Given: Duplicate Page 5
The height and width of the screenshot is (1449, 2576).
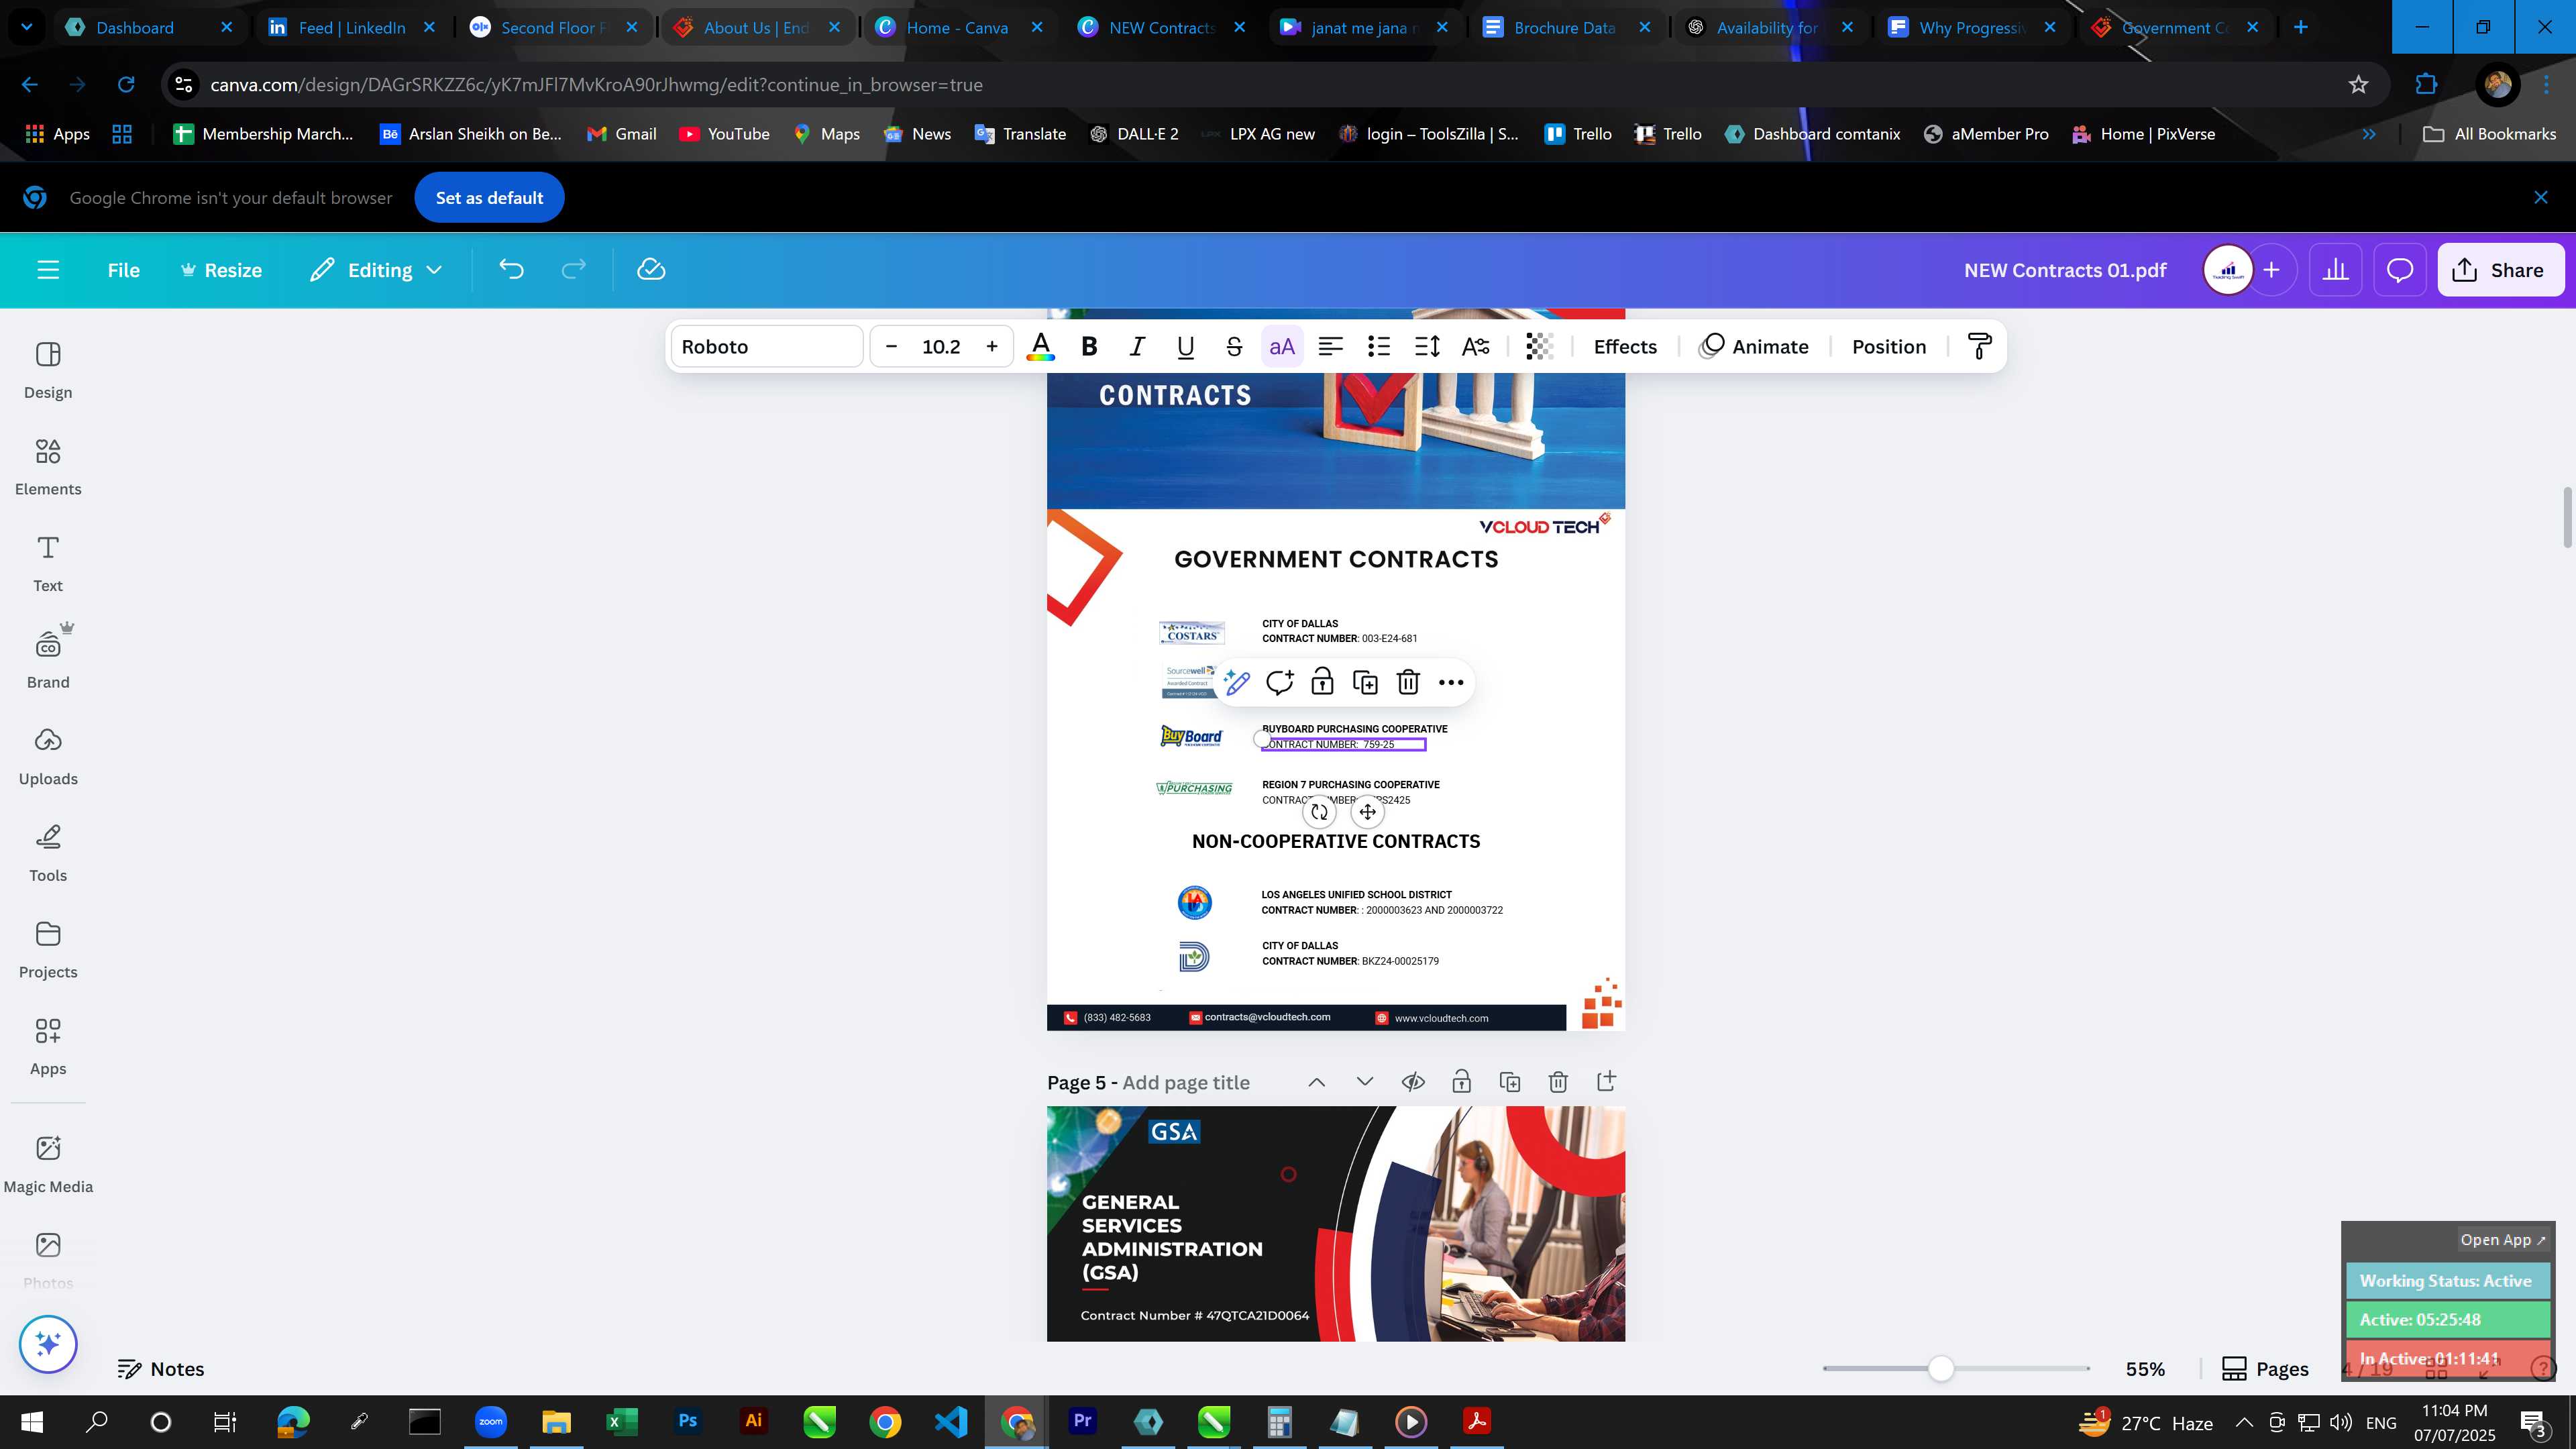Looking at the screenshot, I should (x=1510, y=1082).
